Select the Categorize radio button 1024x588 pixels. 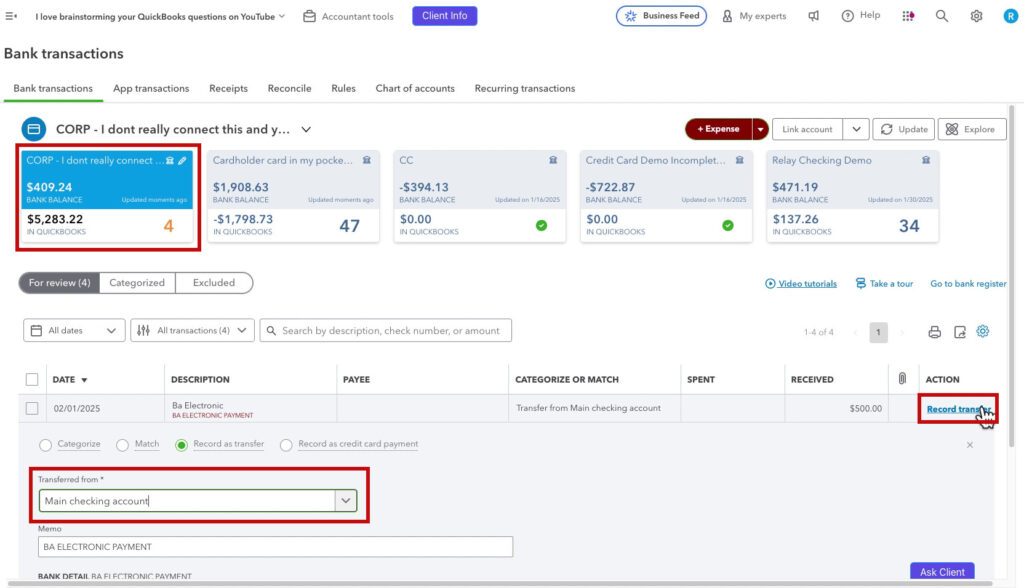click(43, 444)
